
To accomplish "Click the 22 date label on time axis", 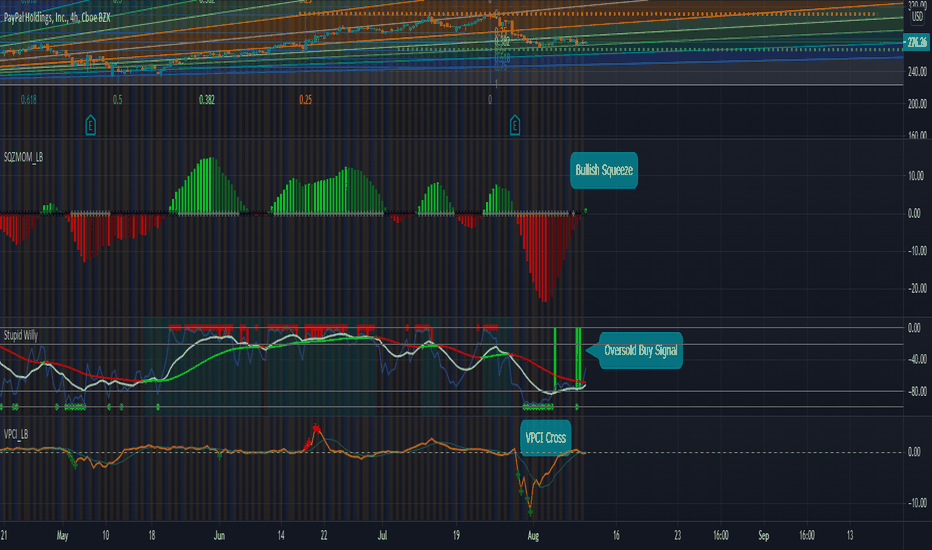I will point(324,536).
